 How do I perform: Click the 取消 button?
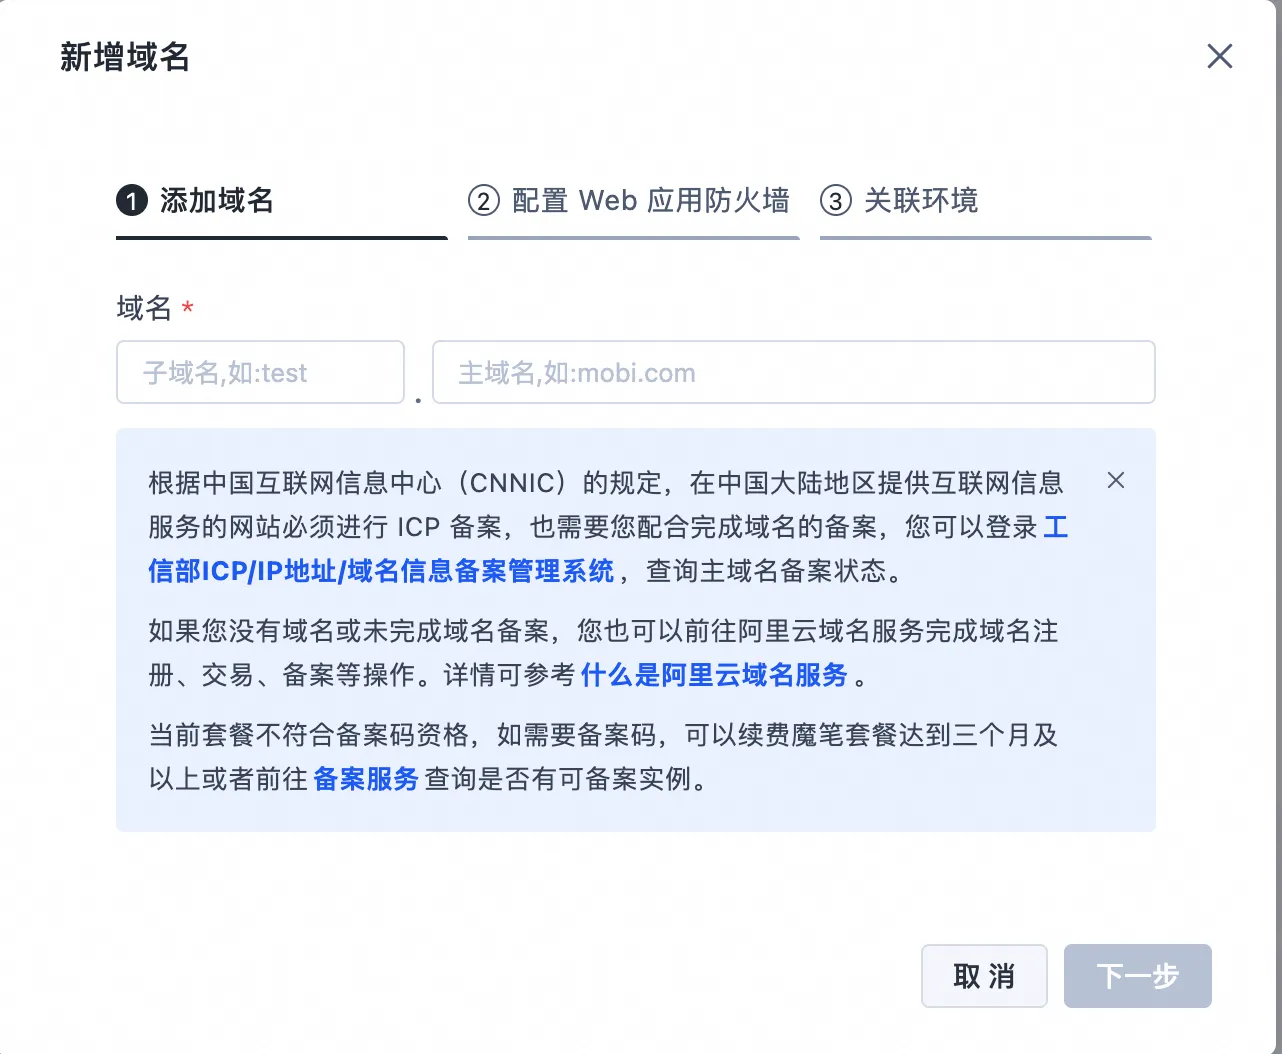click(x=984, y=976)
